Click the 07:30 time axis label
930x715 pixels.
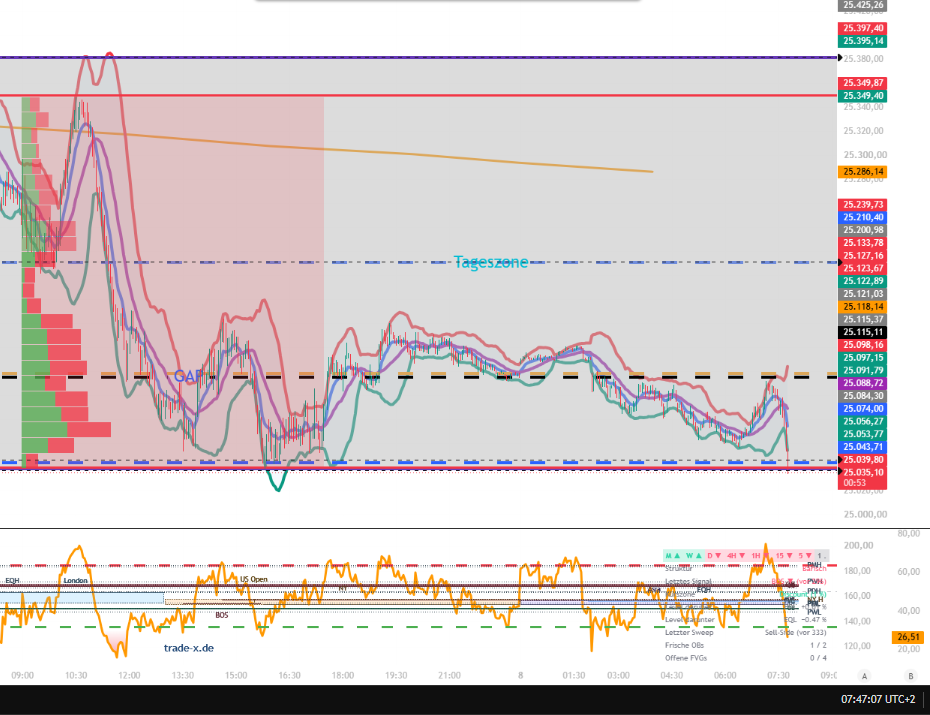pos(778,676)
